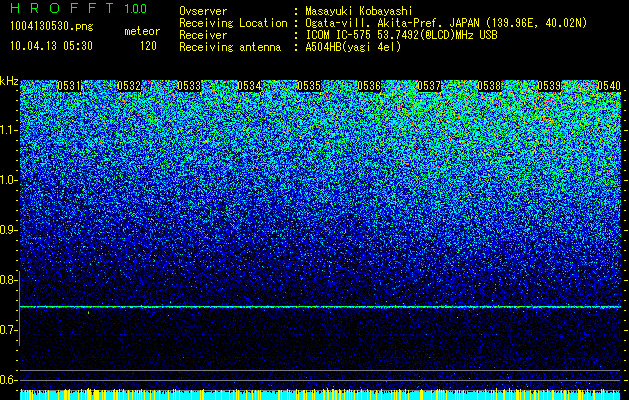Select the receiver ICOM IC-575 line
Viewport: 629px width, 400px height.
coord(401,35)
